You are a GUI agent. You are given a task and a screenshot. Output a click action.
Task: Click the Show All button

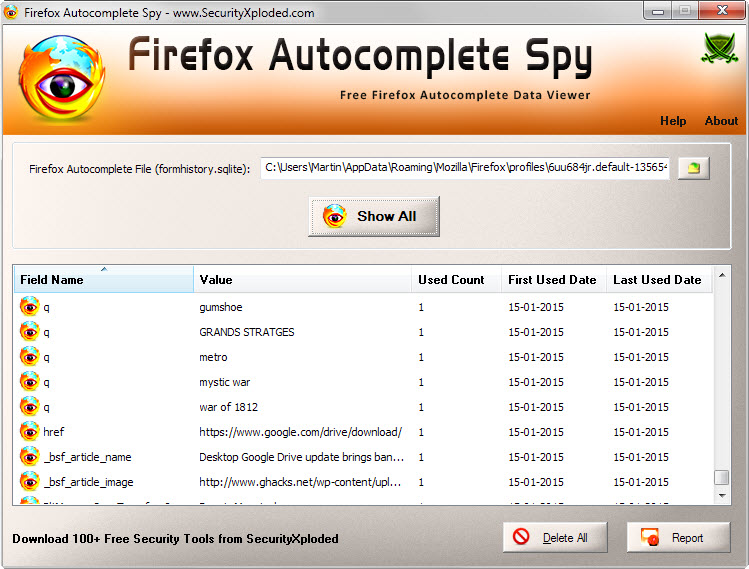374,216
